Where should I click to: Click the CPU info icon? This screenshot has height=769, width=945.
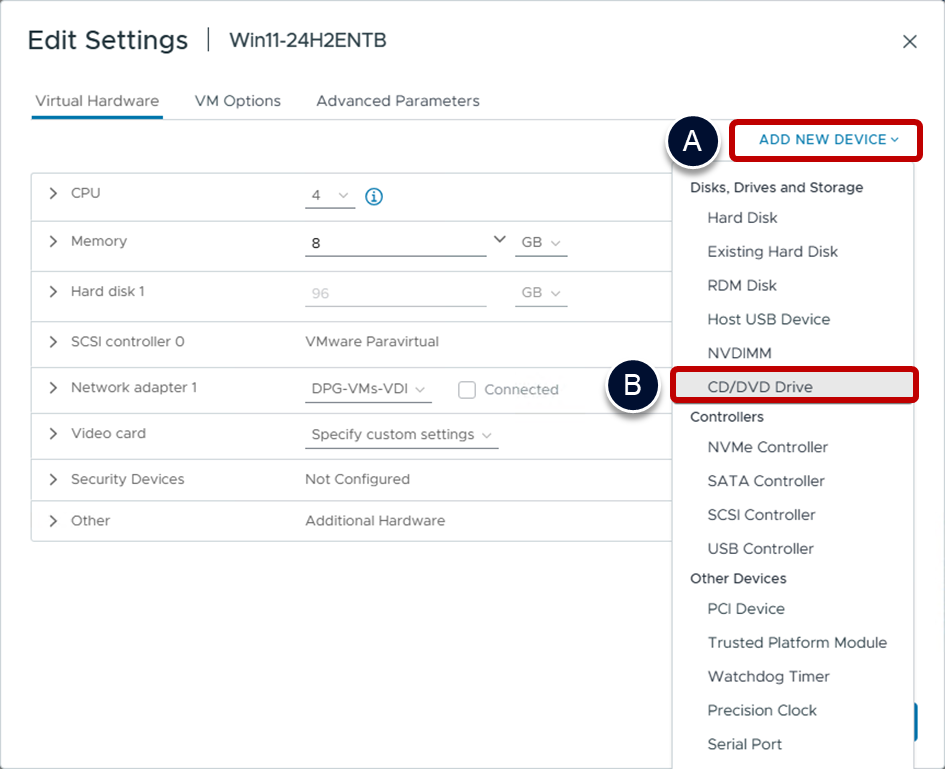tap(374, 196)
